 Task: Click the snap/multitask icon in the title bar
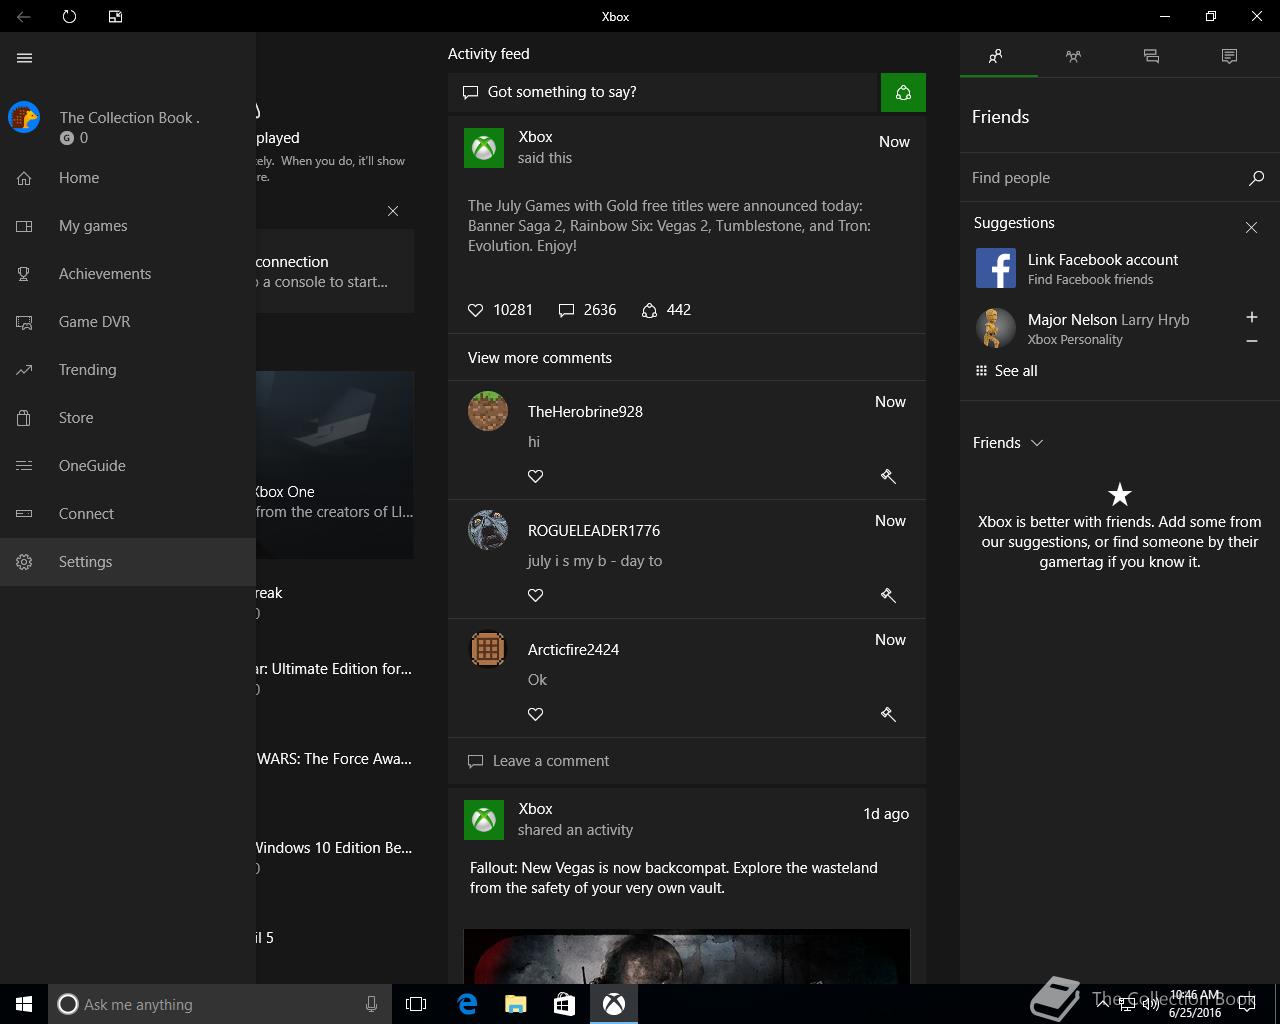coord(115,16)
